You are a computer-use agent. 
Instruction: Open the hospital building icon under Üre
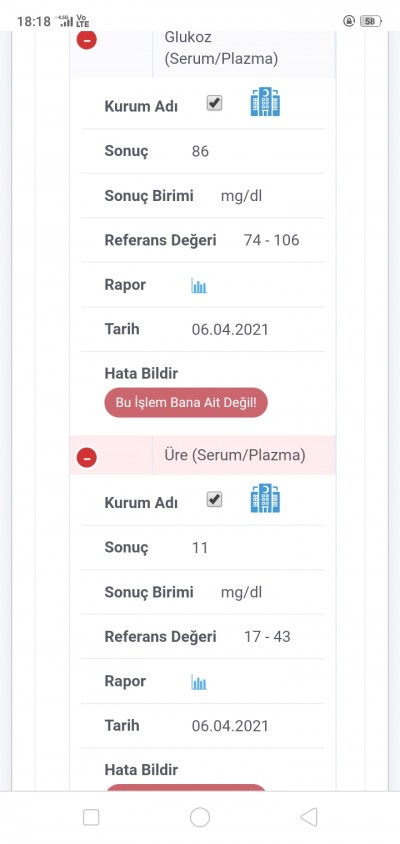click(265, 498)
